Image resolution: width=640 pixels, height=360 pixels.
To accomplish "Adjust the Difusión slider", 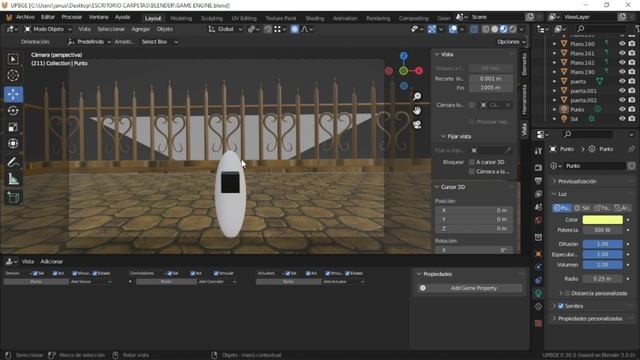I will [602, 244].
